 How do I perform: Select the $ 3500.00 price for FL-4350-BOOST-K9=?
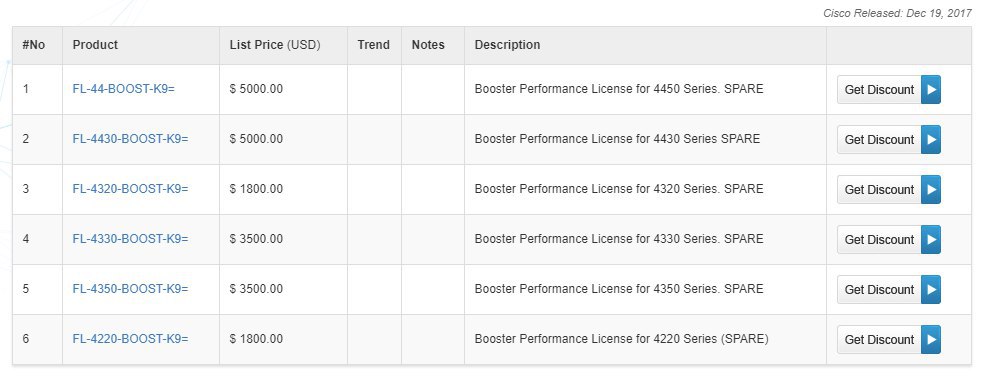256,289
